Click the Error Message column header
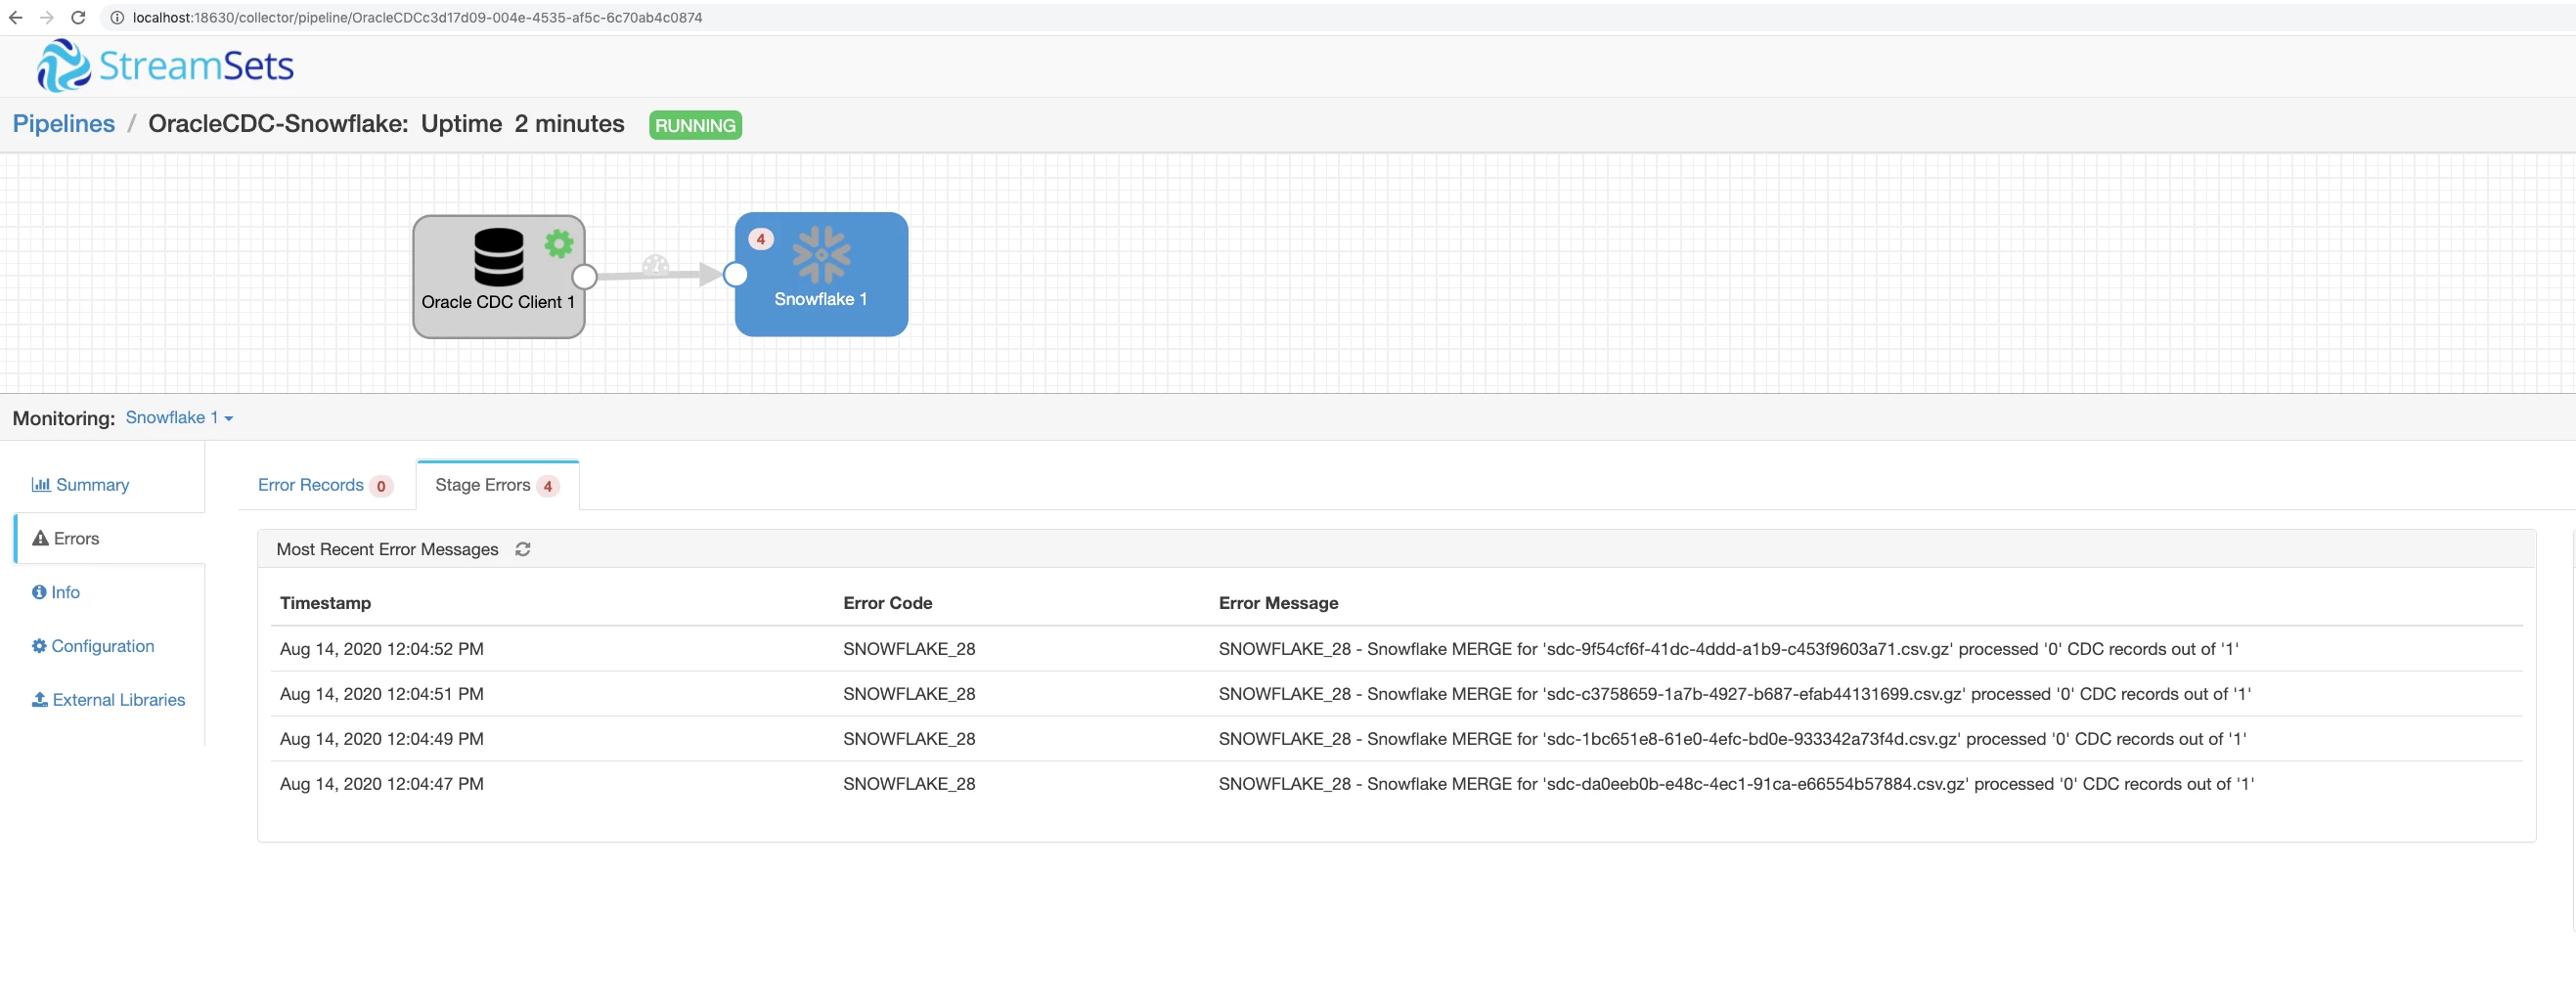This screenshot has width=2576, height=999. click(1278, 603)
